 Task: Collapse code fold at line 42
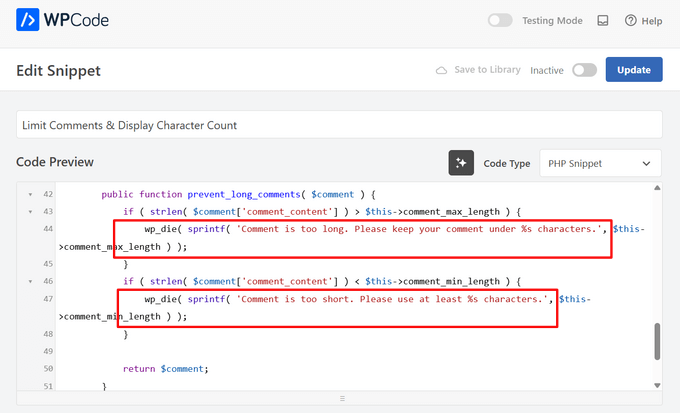pyautogui.click(x=30, y=194)
